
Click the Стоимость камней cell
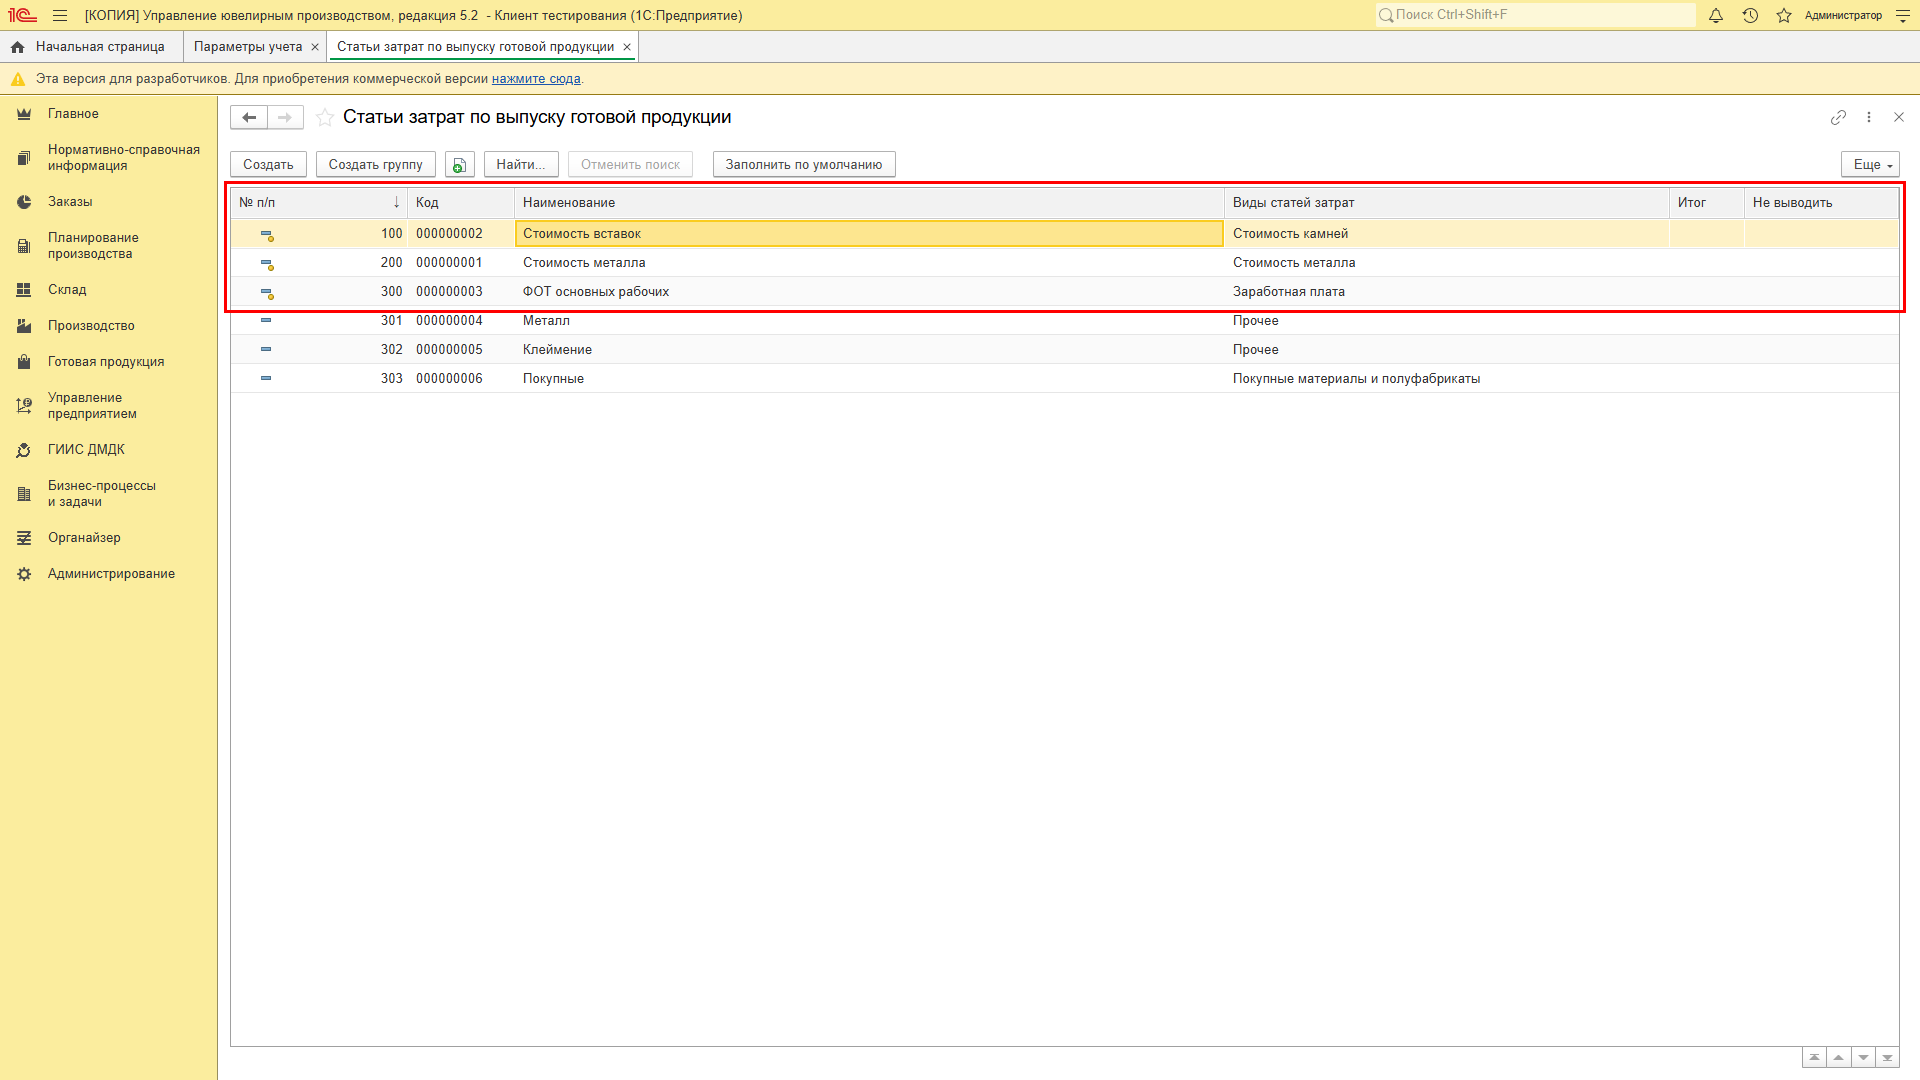click(1447, 234)
